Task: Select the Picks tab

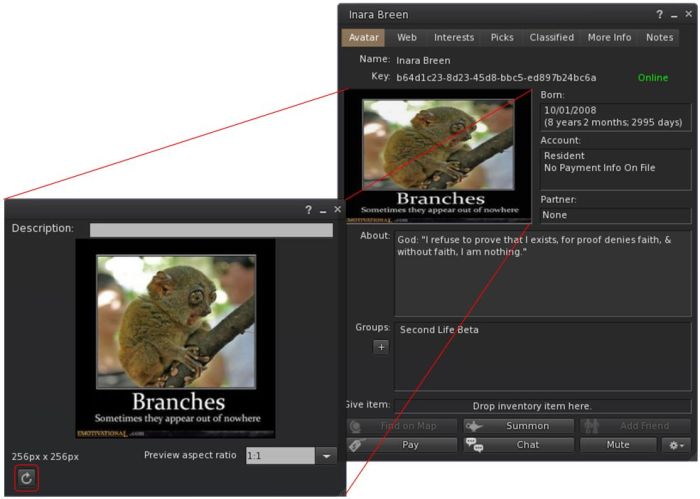Action: (502, 37)
